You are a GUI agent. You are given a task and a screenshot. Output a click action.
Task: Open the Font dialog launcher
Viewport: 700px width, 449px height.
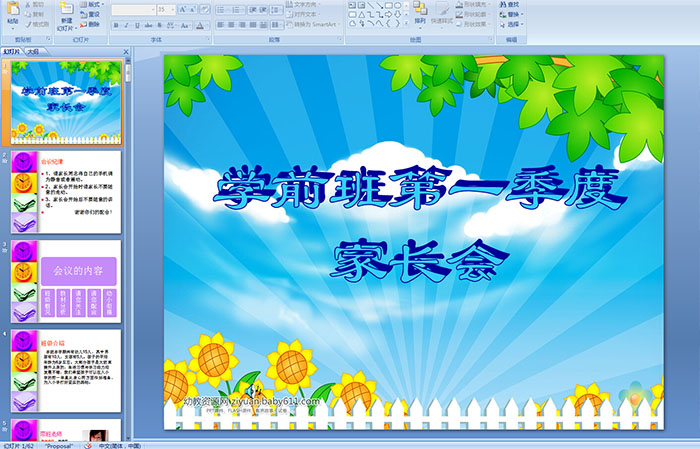pyautogui.click(x=208, y=40)
